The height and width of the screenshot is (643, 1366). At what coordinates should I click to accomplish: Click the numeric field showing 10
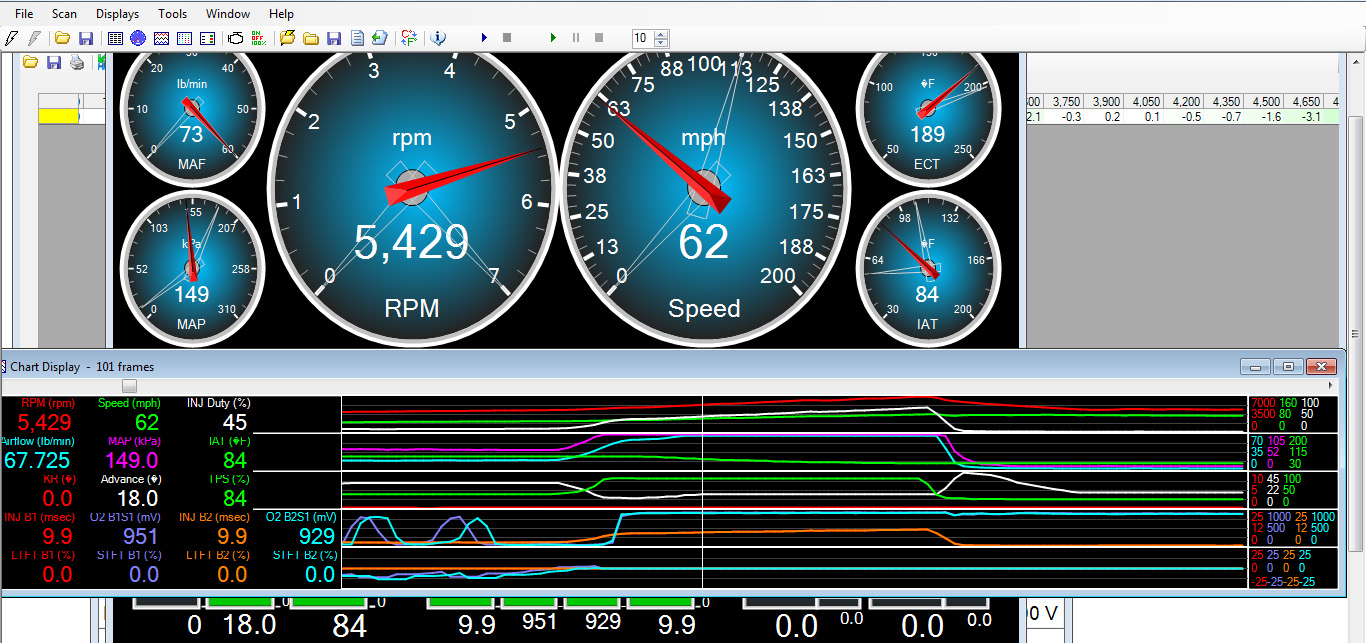tap(642, 38)
